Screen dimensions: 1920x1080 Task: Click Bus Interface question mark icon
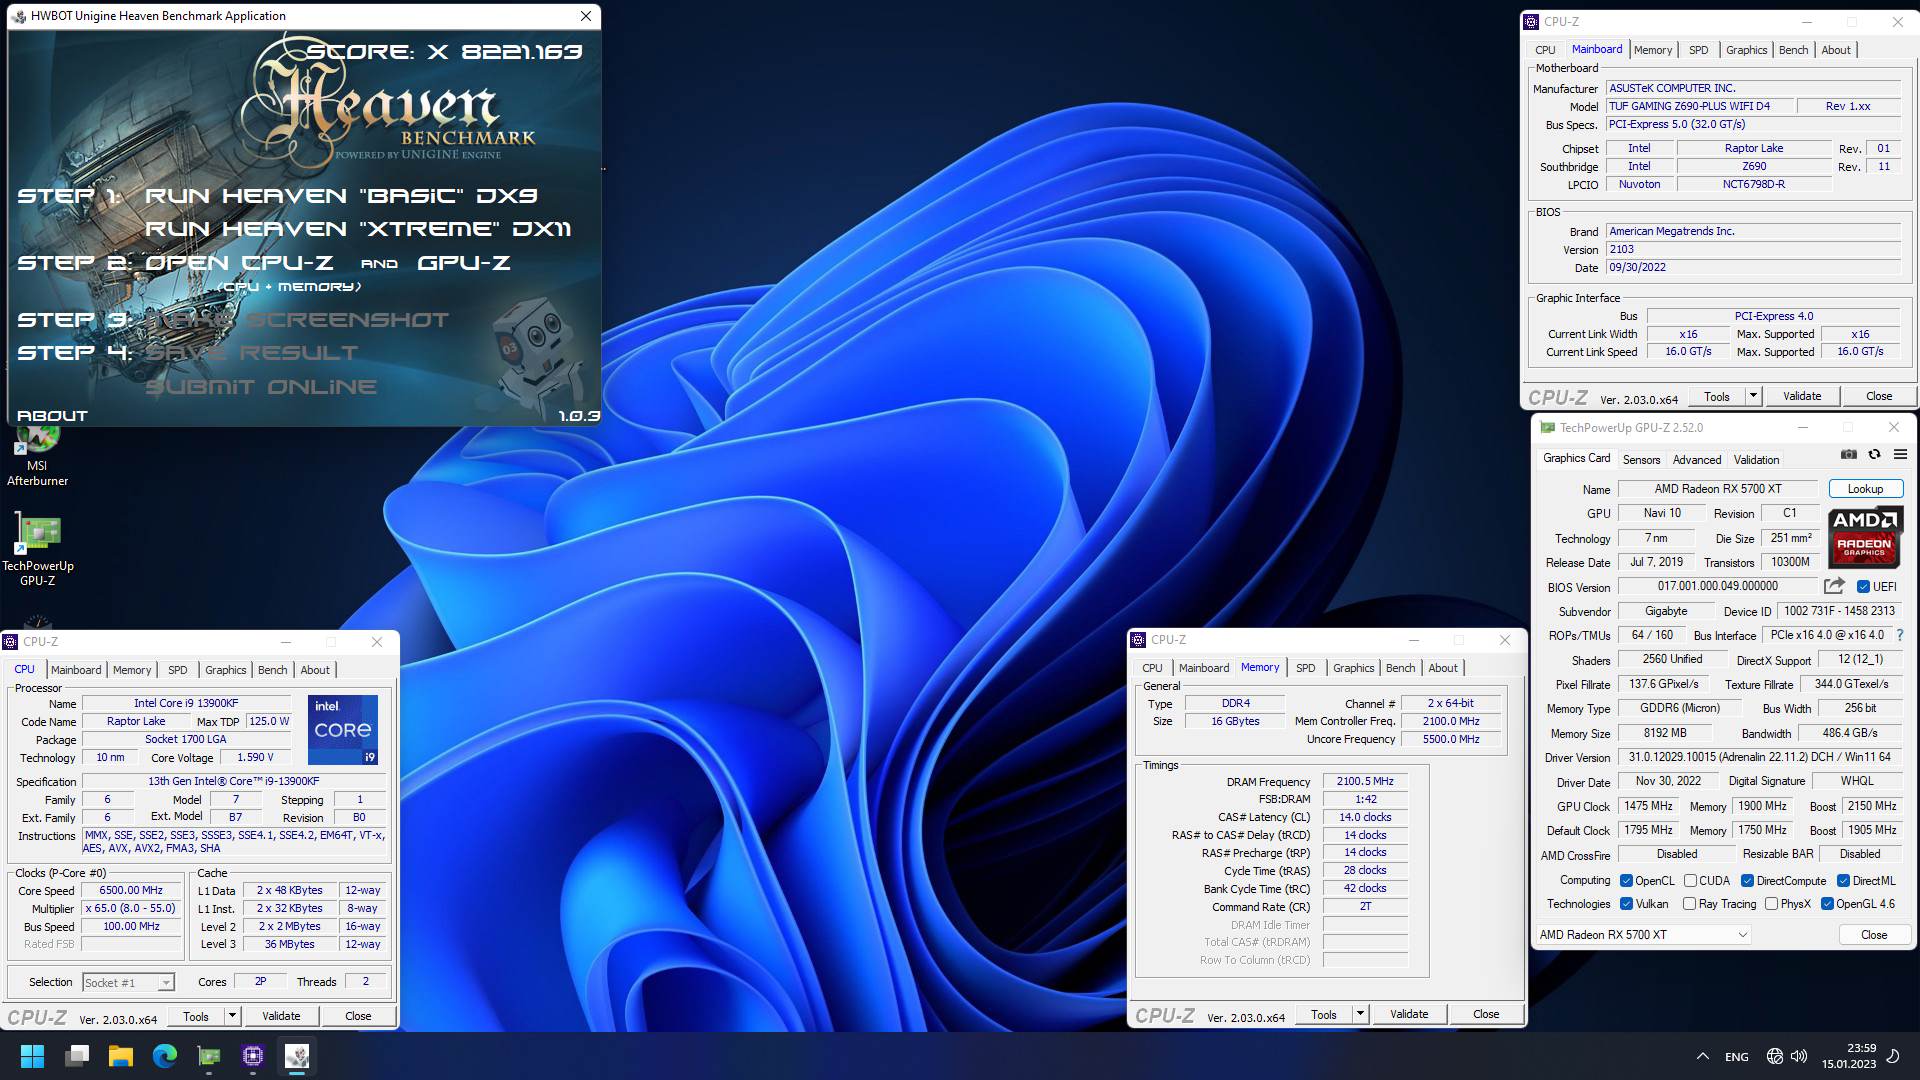click(x=1899, y=635)
